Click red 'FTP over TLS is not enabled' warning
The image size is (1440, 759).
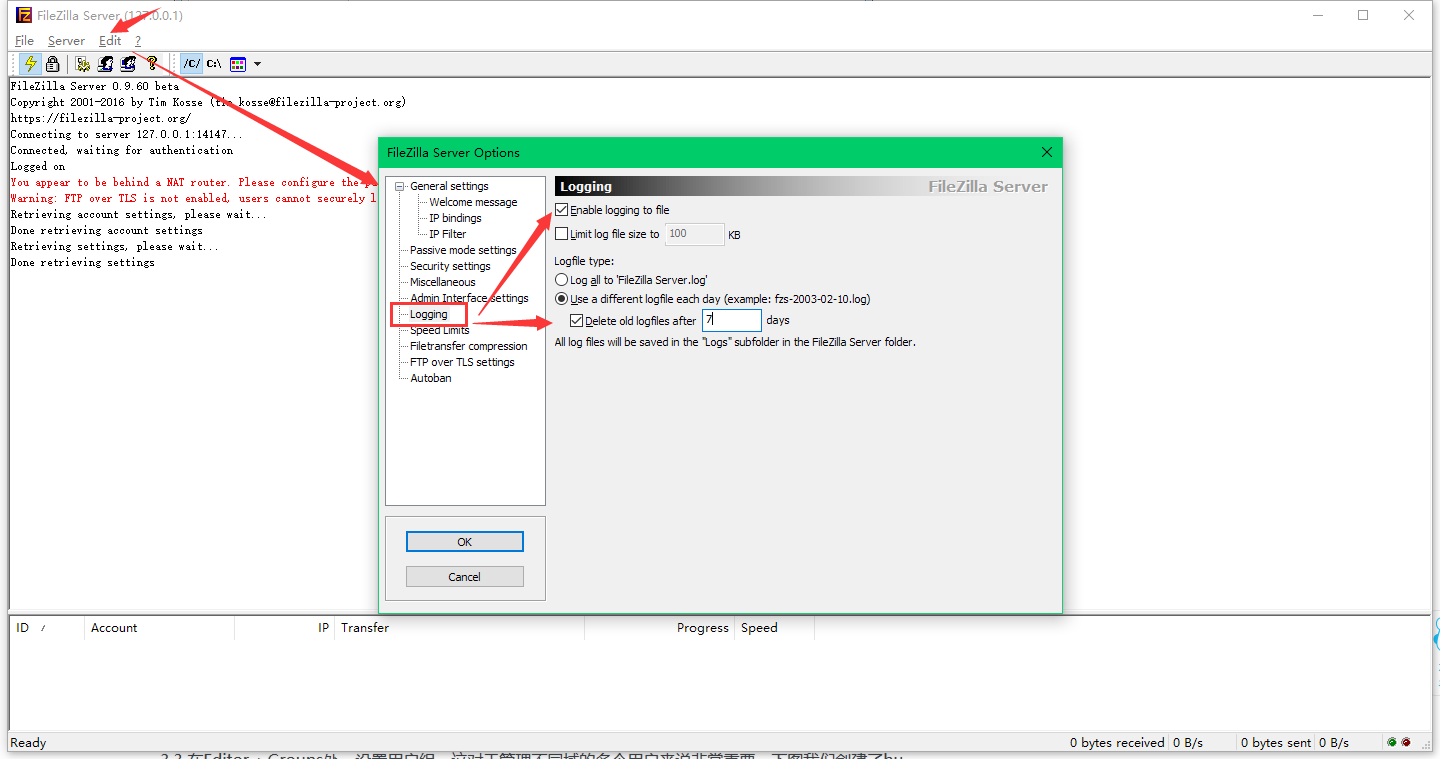194,198
